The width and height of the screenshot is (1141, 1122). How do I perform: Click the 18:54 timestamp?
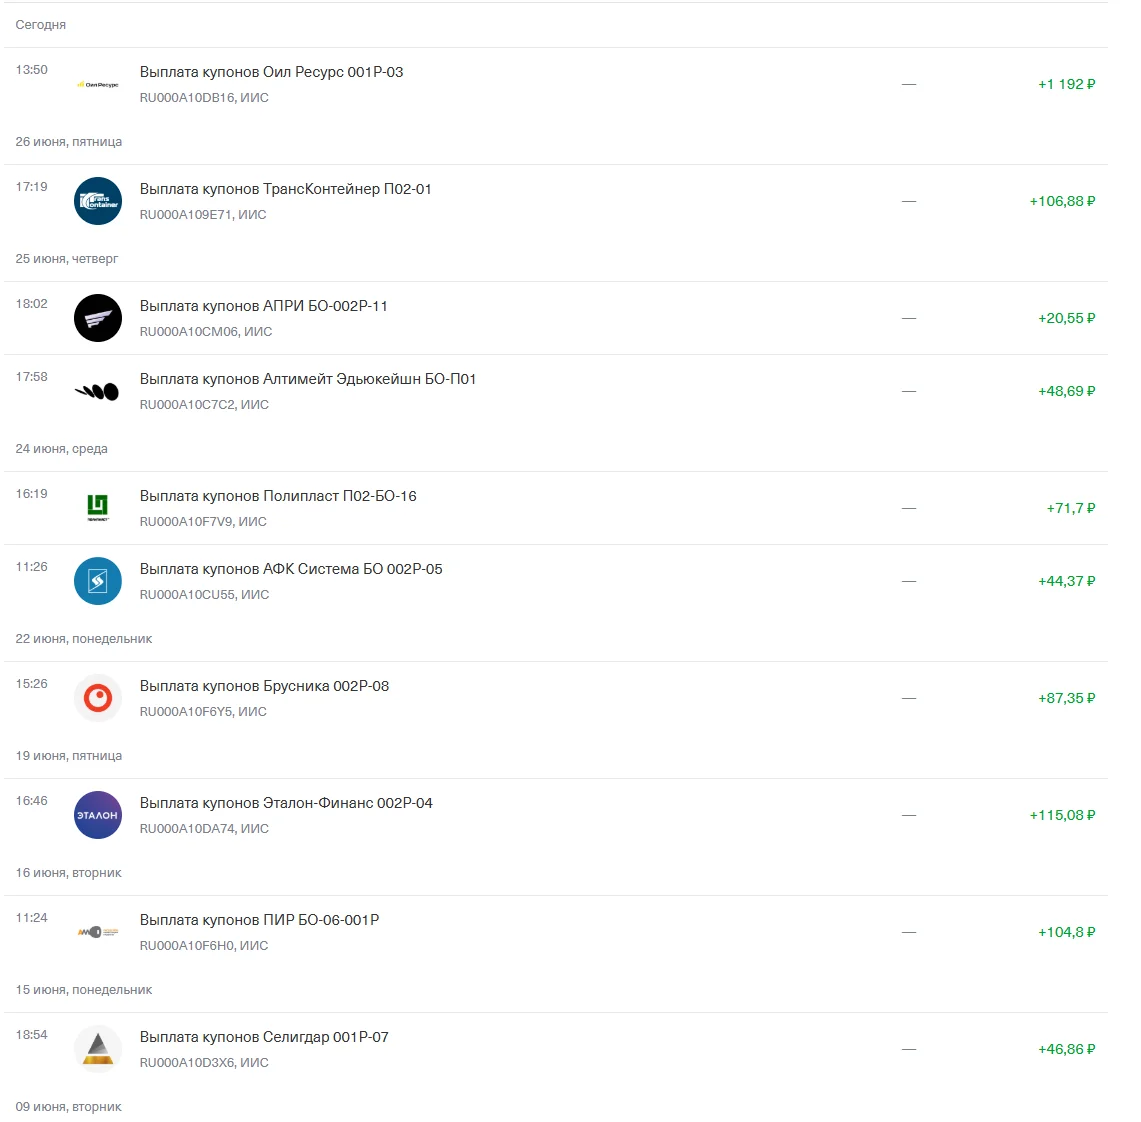click(31, 1035)
